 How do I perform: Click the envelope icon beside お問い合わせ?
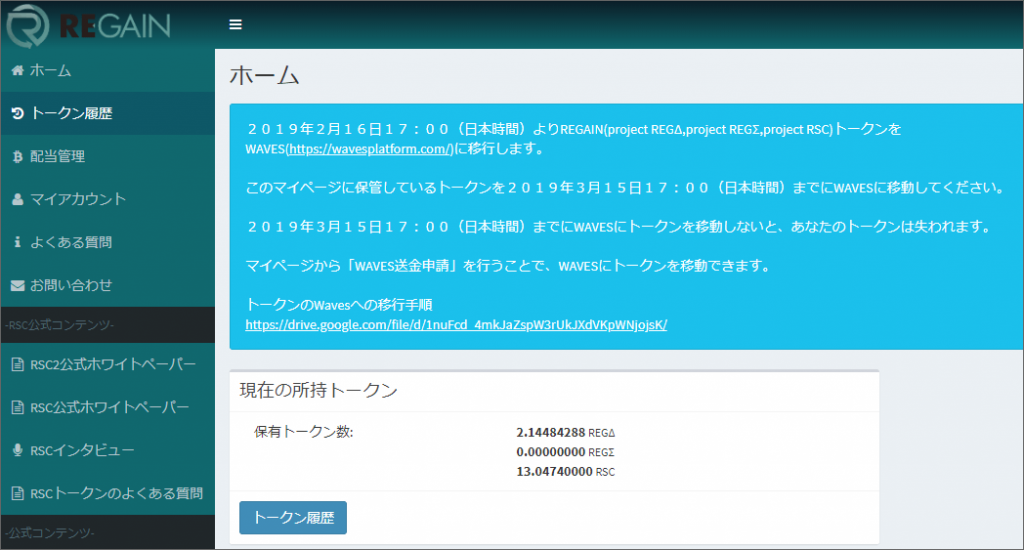point(18,285)
